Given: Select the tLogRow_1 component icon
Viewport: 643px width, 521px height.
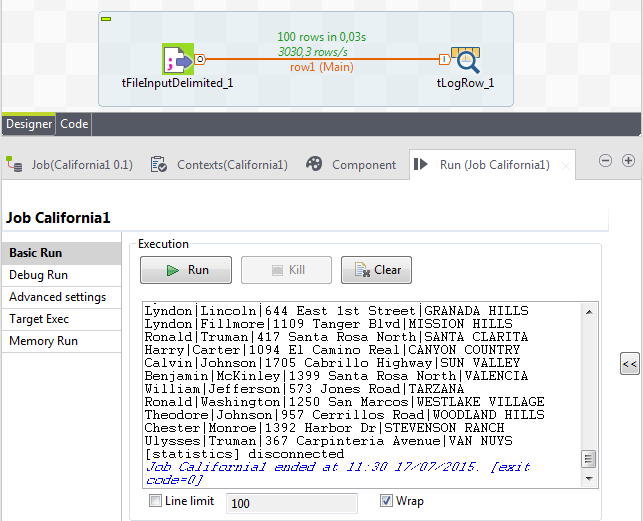Looking at the screenshot, I should (466, 60).
